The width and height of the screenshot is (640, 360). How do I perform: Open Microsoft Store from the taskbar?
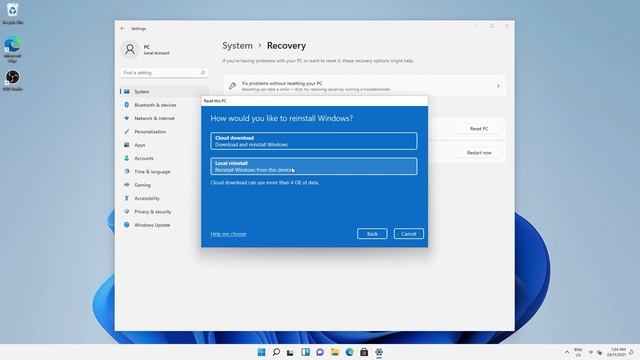tap(364, 352)
